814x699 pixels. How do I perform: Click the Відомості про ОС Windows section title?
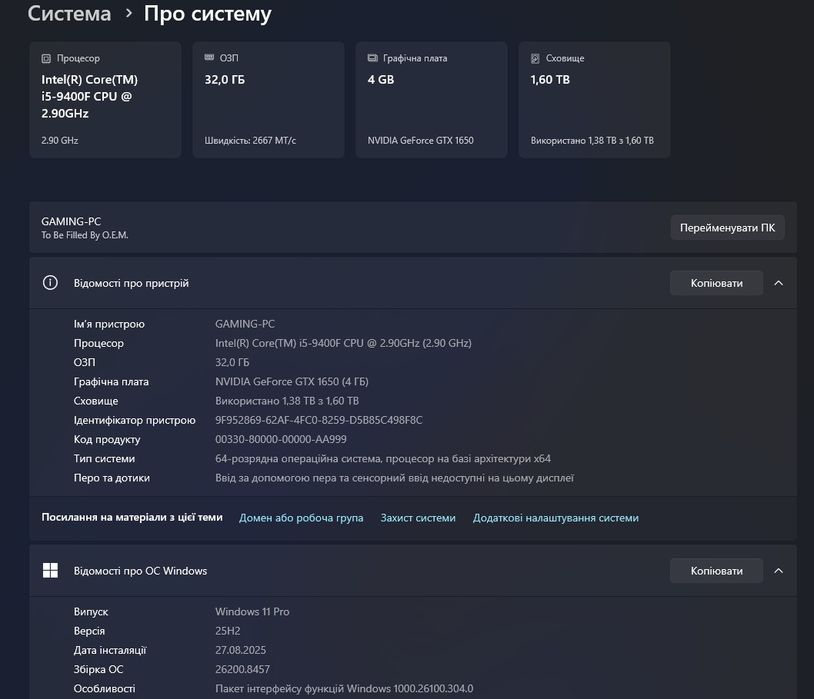click(x=140, y=571)
